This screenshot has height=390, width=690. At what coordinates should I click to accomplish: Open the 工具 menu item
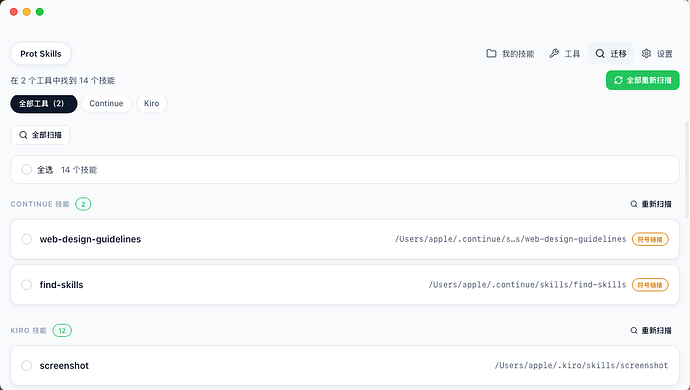pos(565,54)
